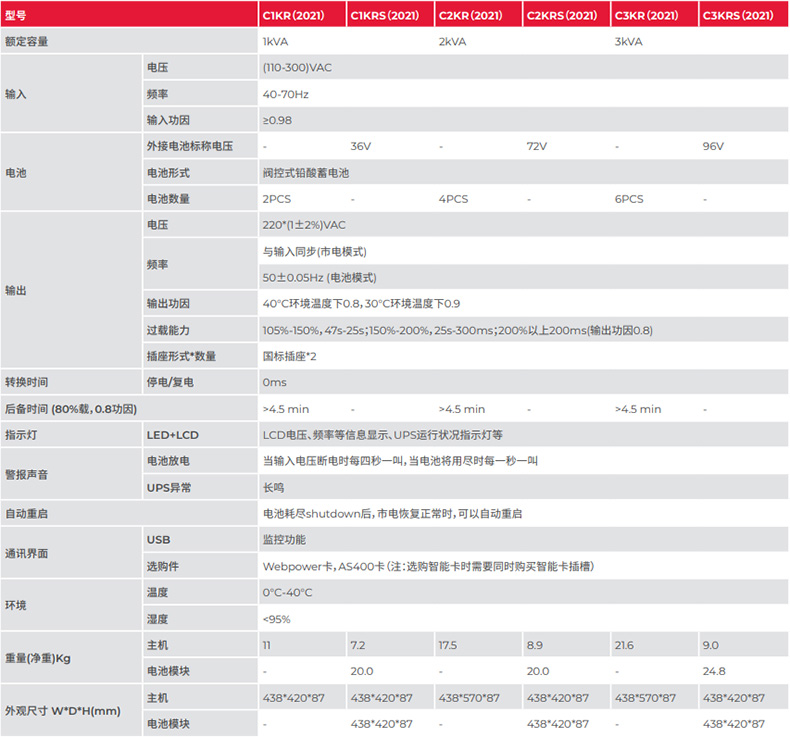790x737 pixels.
Task: Click the 21.6 main unit weight value
Action: [x=624, y=645]
